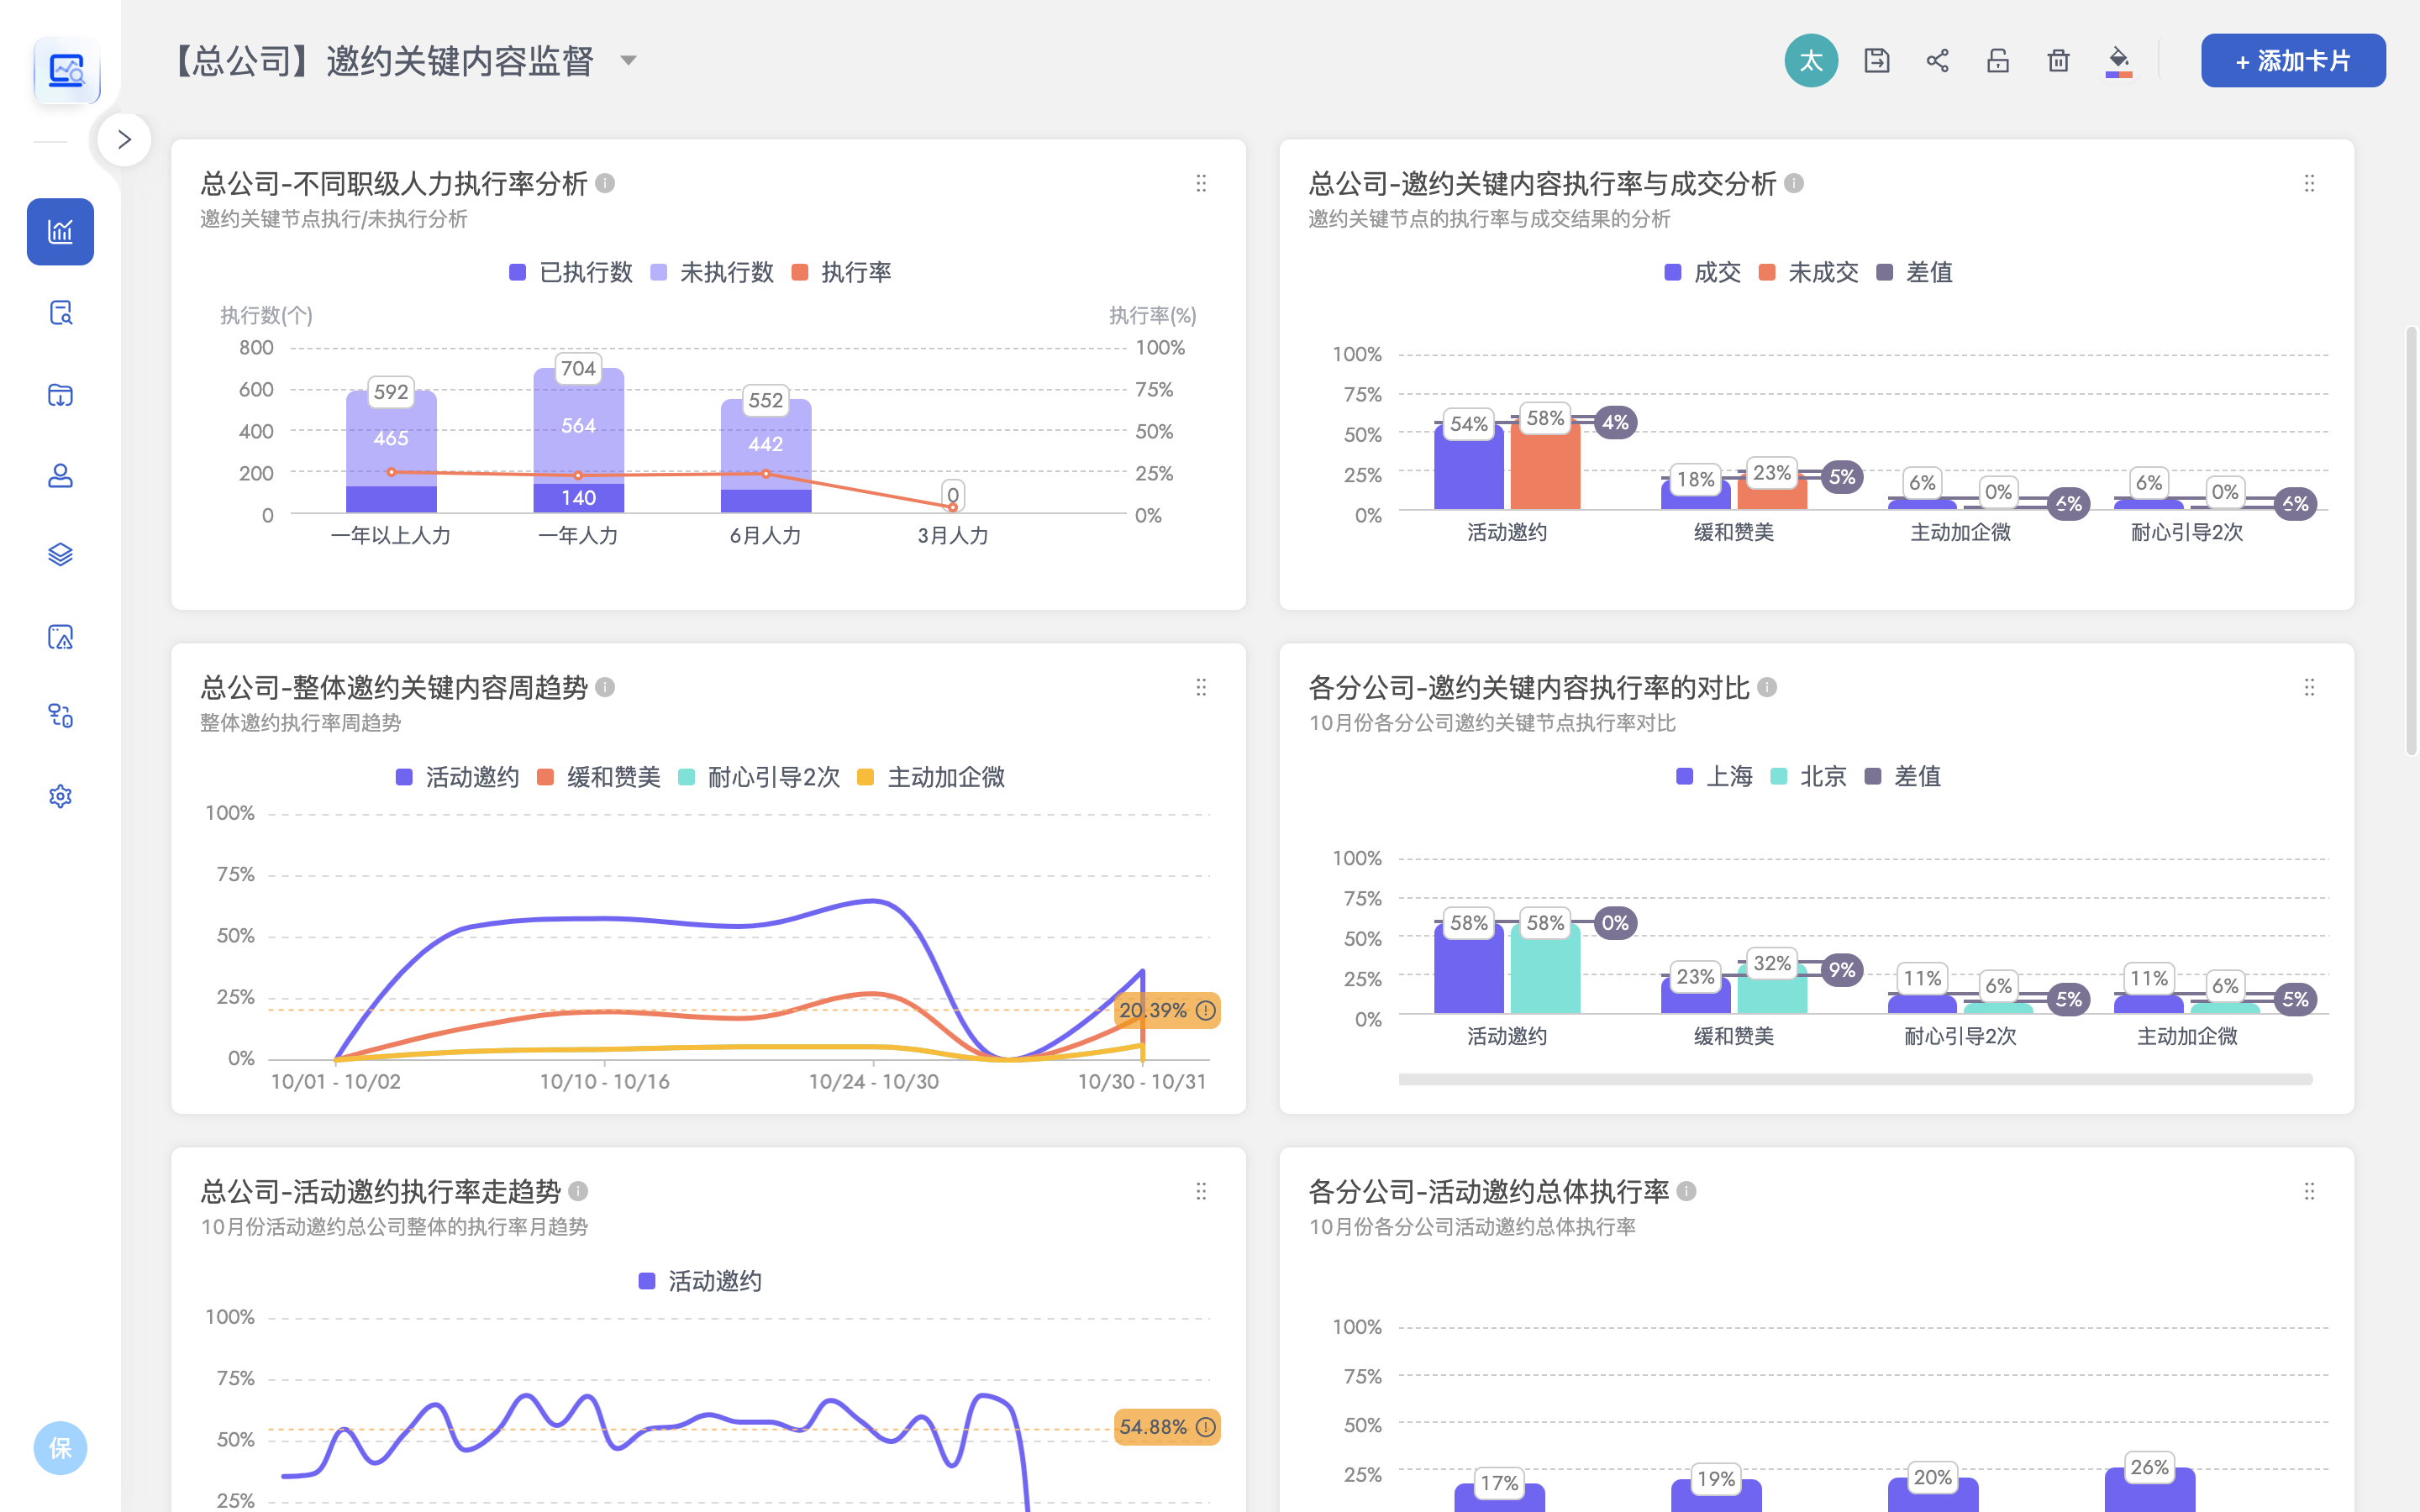Click info icon beside 执行率与成交分析 title
Image resolution: width=2420 pixels, height=1512 pixels.
pos(1794,183)
